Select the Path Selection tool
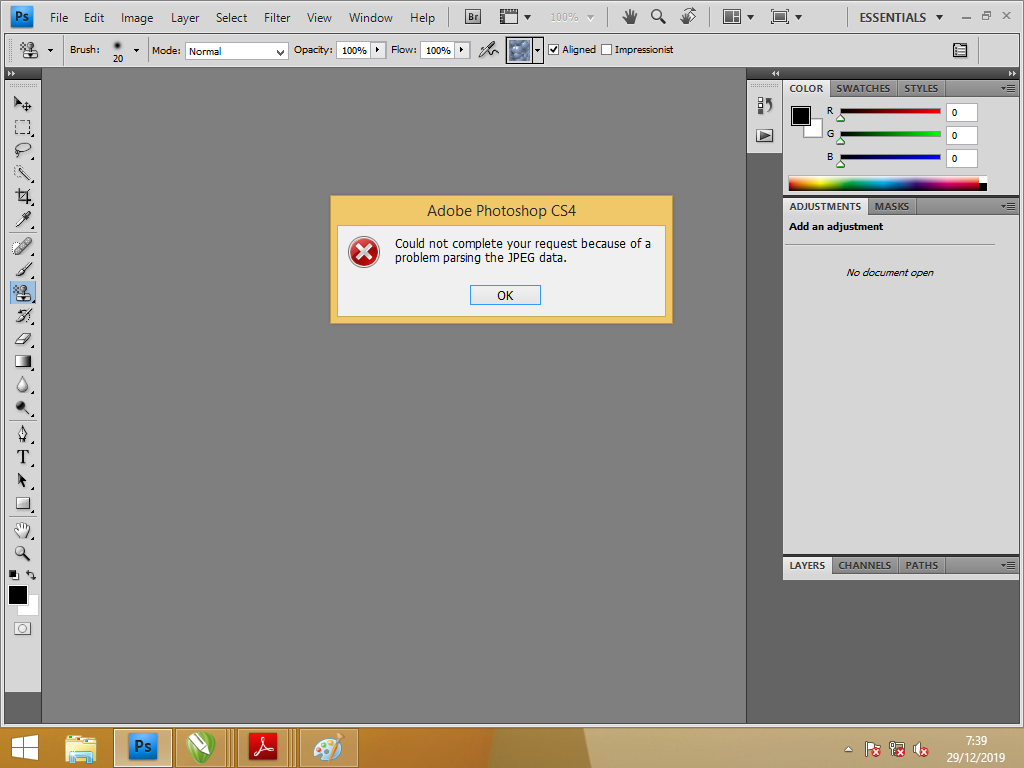 click(23, 480)
